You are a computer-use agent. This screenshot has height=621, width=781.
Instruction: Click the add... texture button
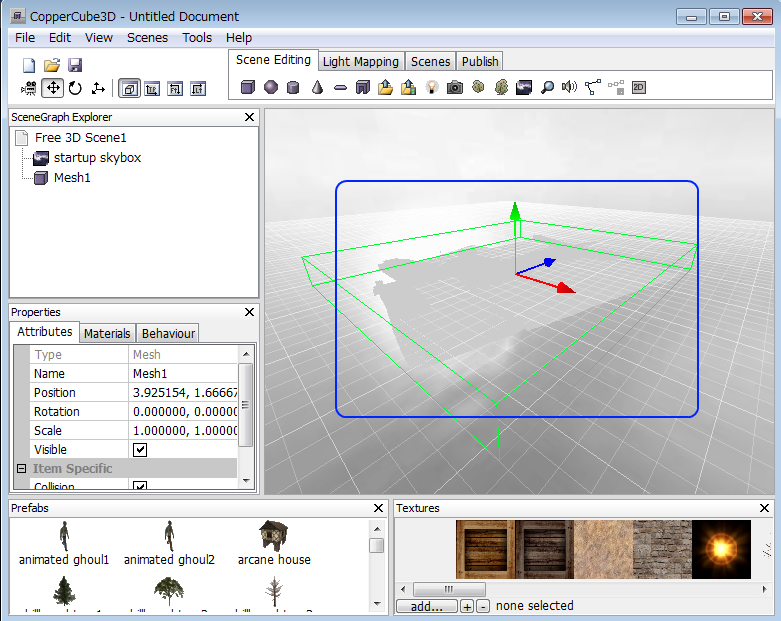point(427,606)
